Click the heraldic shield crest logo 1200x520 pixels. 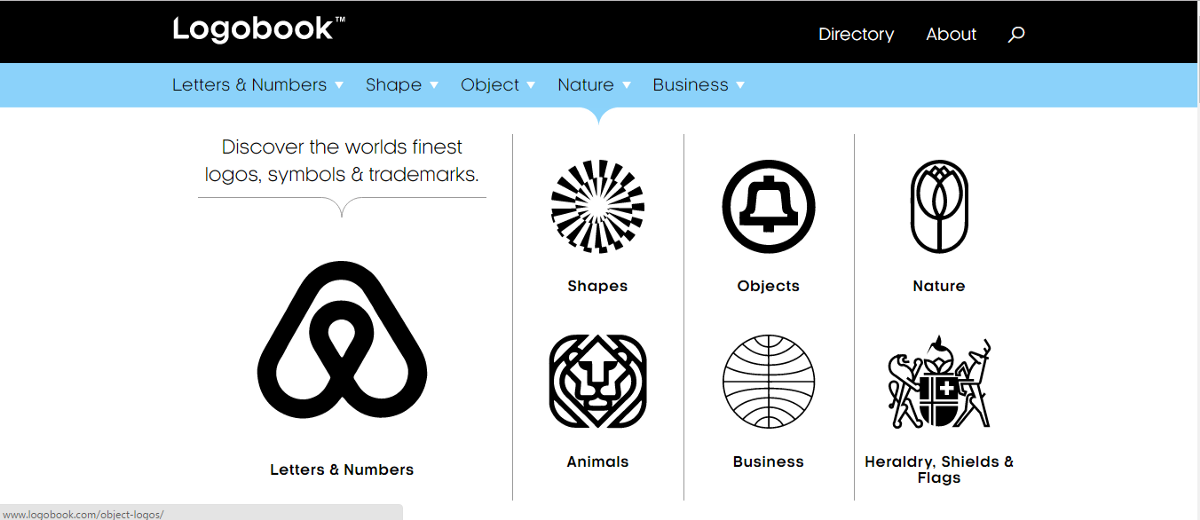pyautogui.click(x=939, y=383)
